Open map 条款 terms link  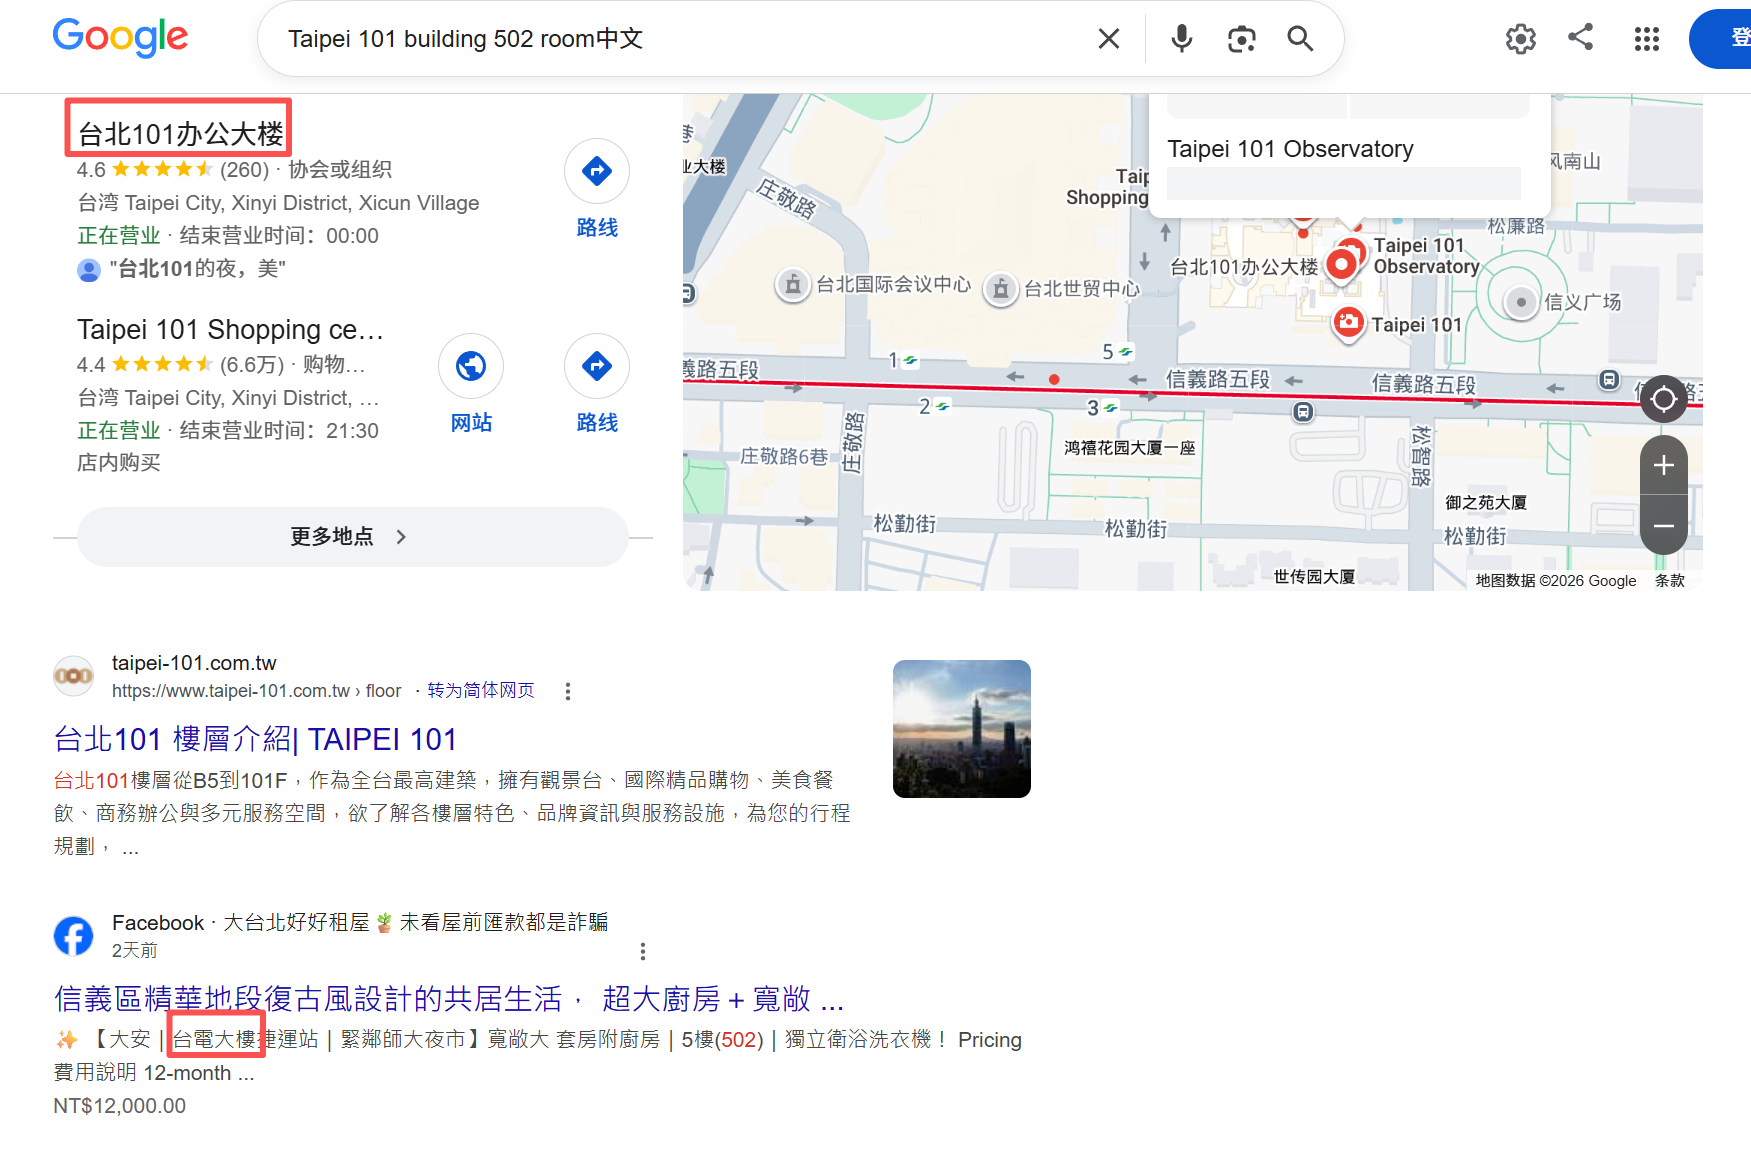(x=1670, y=581)
